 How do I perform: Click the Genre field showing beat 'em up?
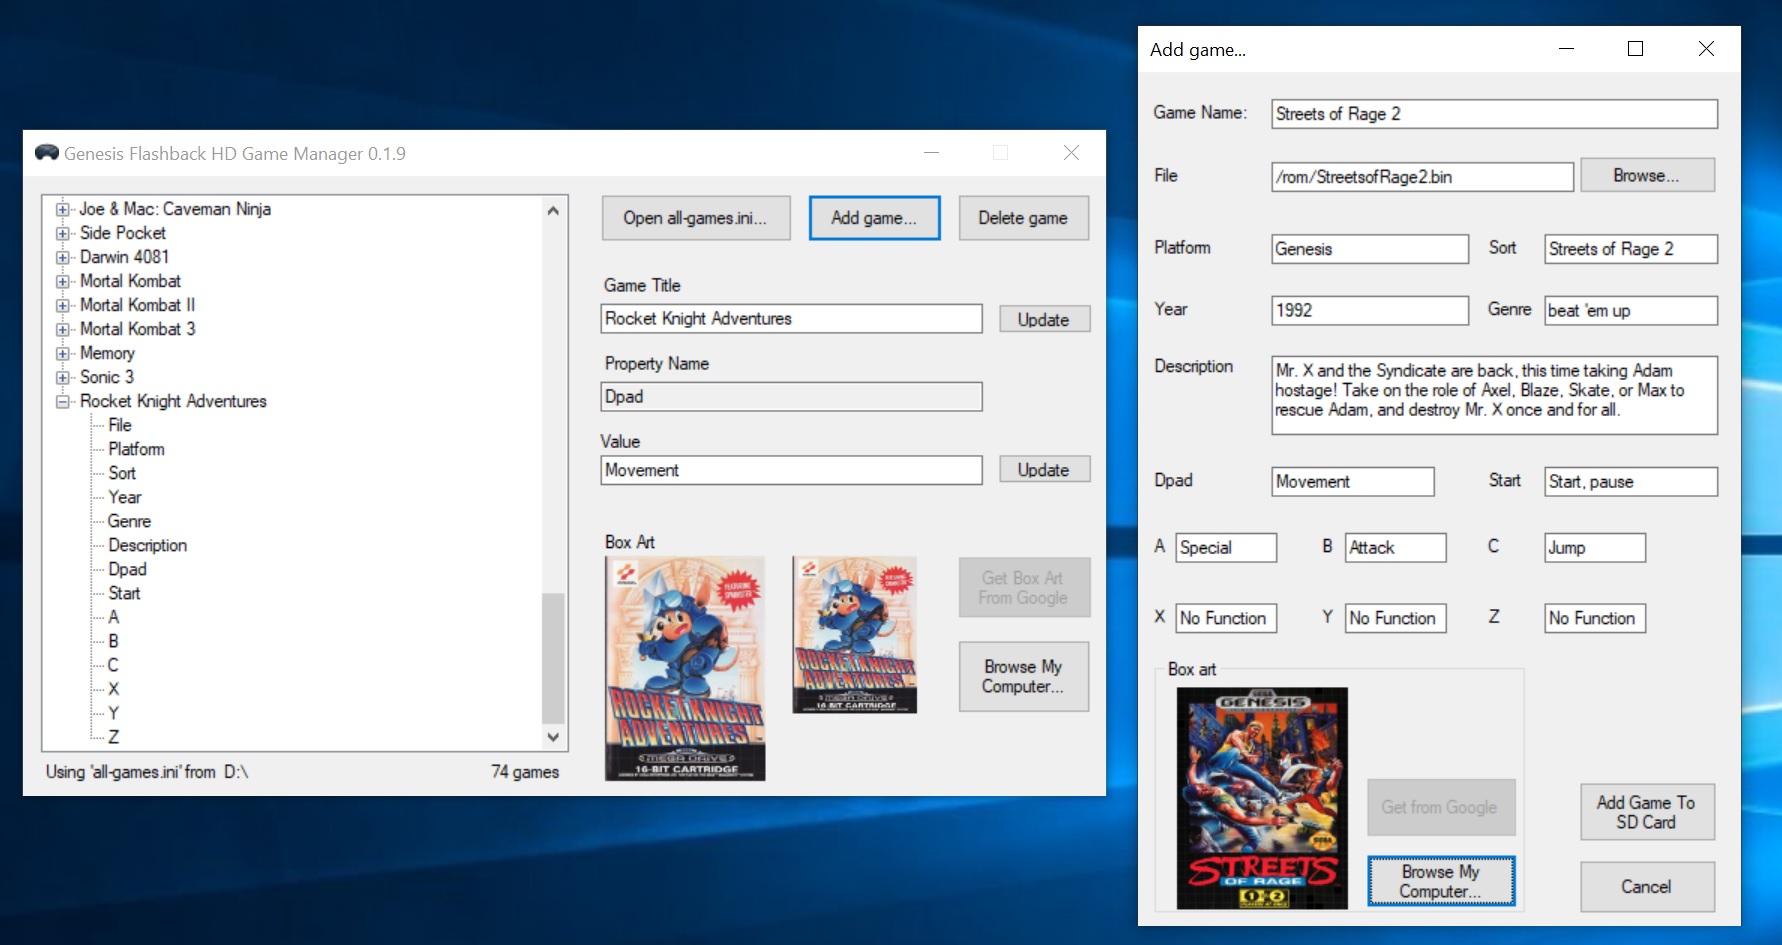click(x=1631, y=310)
